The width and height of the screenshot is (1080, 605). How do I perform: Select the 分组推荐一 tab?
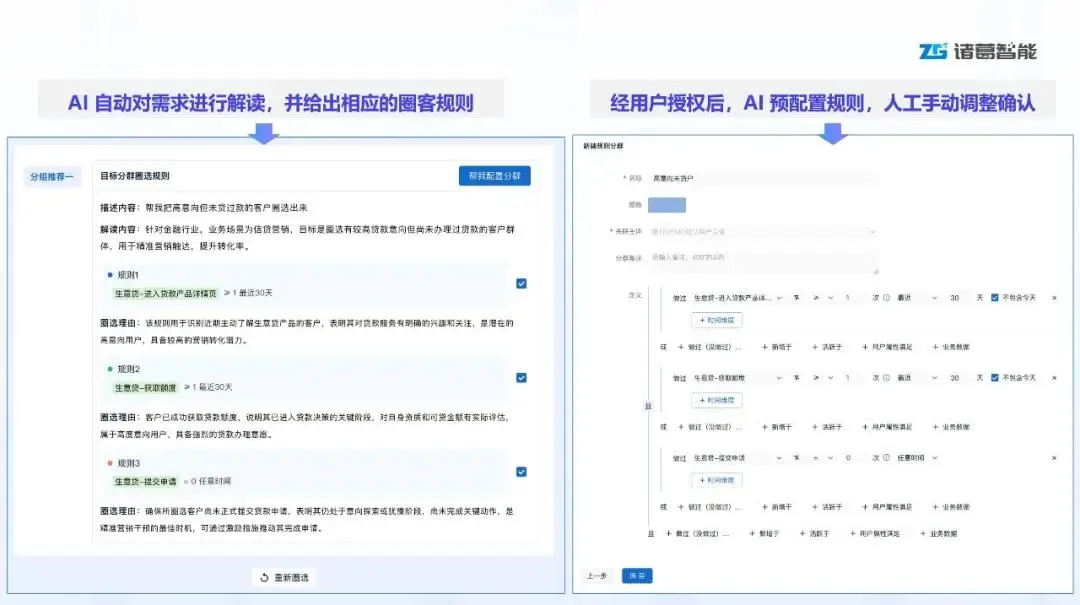click(x=52, y=177)
